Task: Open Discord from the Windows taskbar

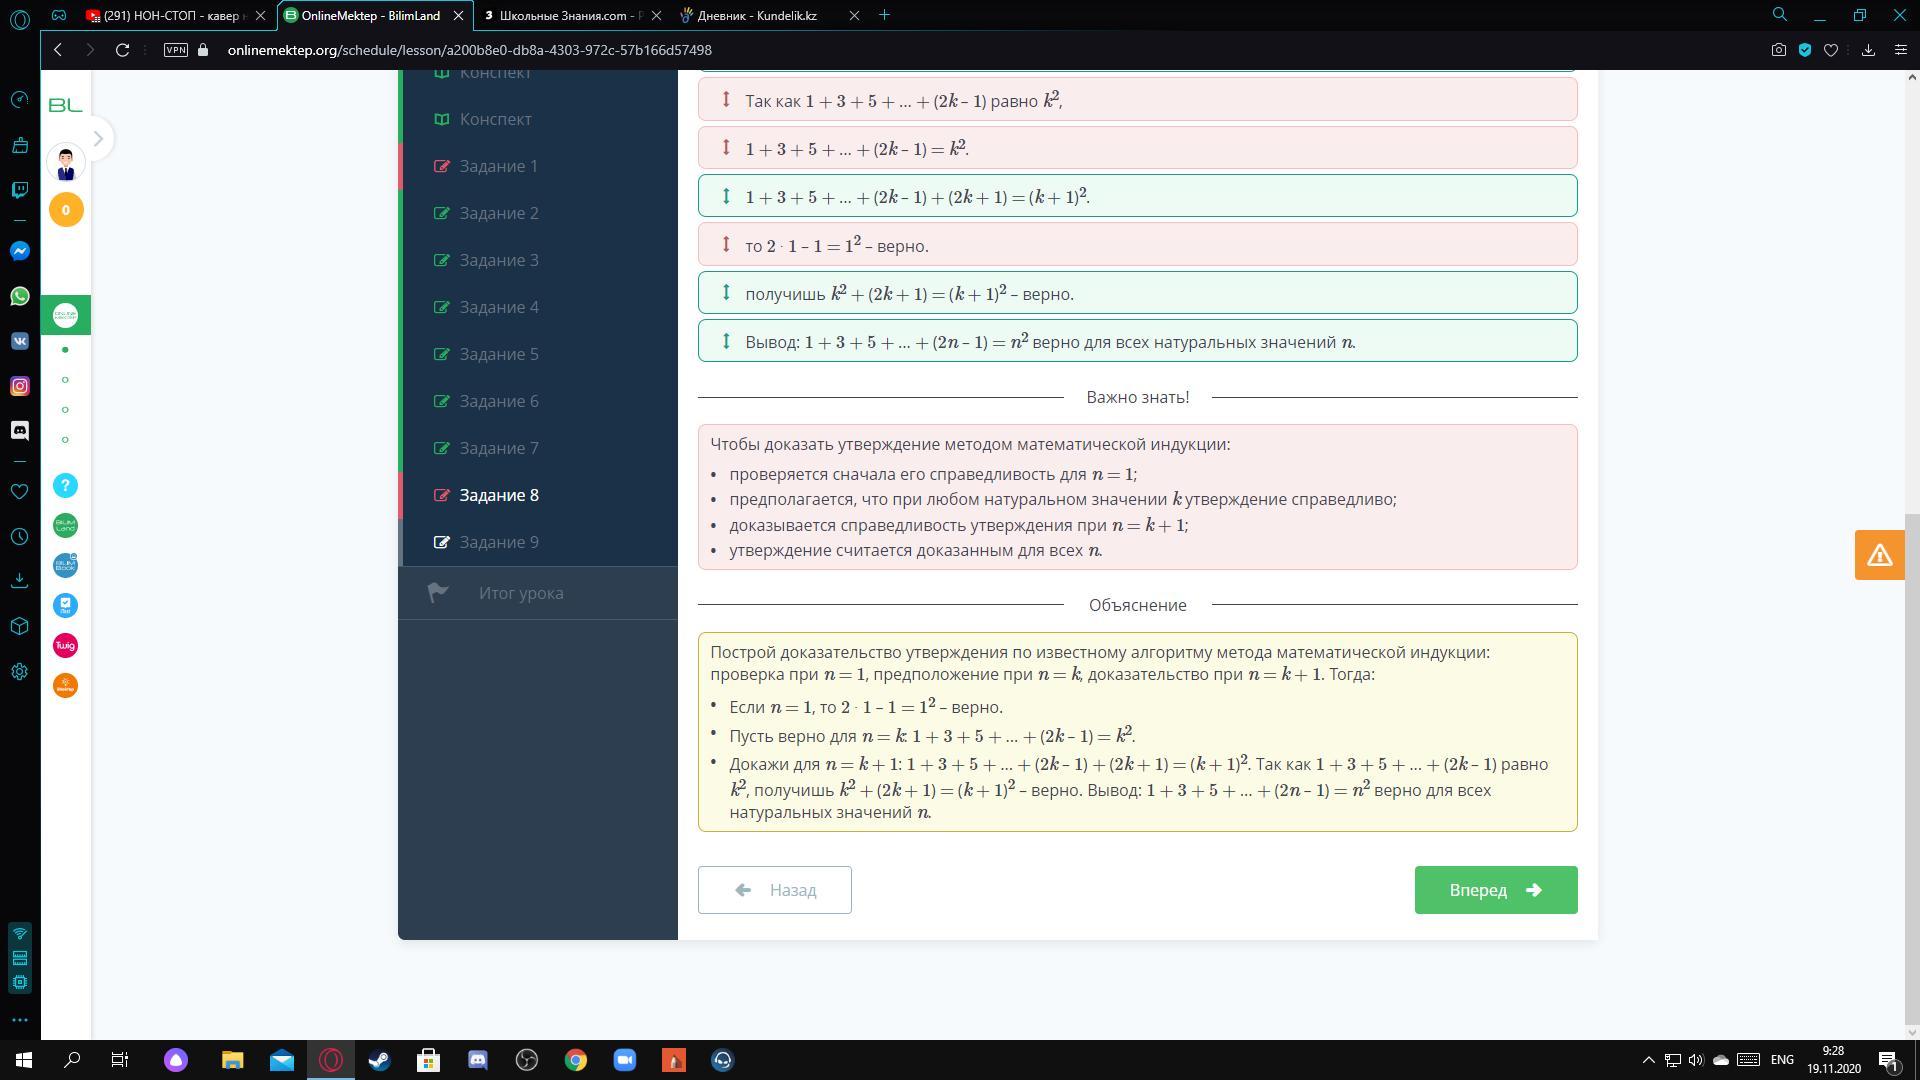Action: coord(477,1060)
